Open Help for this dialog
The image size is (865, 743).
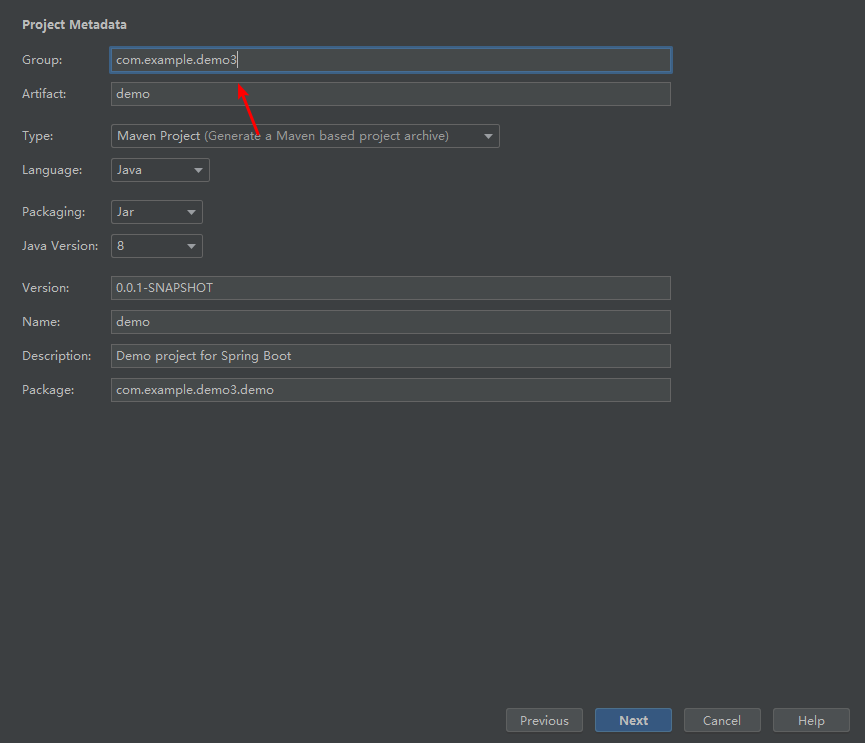[811, 720]
